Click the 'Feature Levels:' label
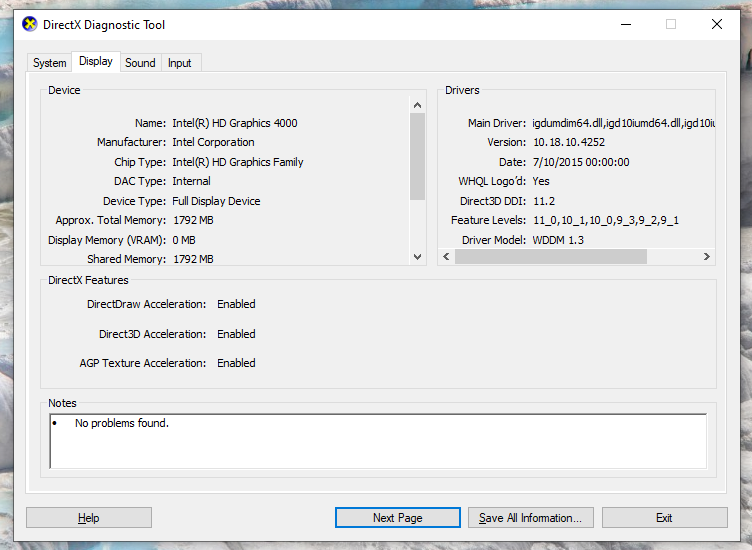The image size is (752, 550). point(488,220)
